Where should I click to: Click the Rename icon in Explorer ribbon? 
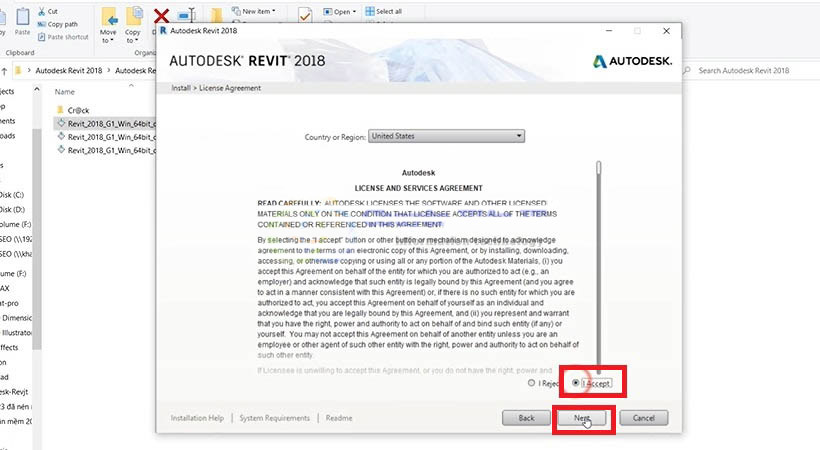[186, 15]
